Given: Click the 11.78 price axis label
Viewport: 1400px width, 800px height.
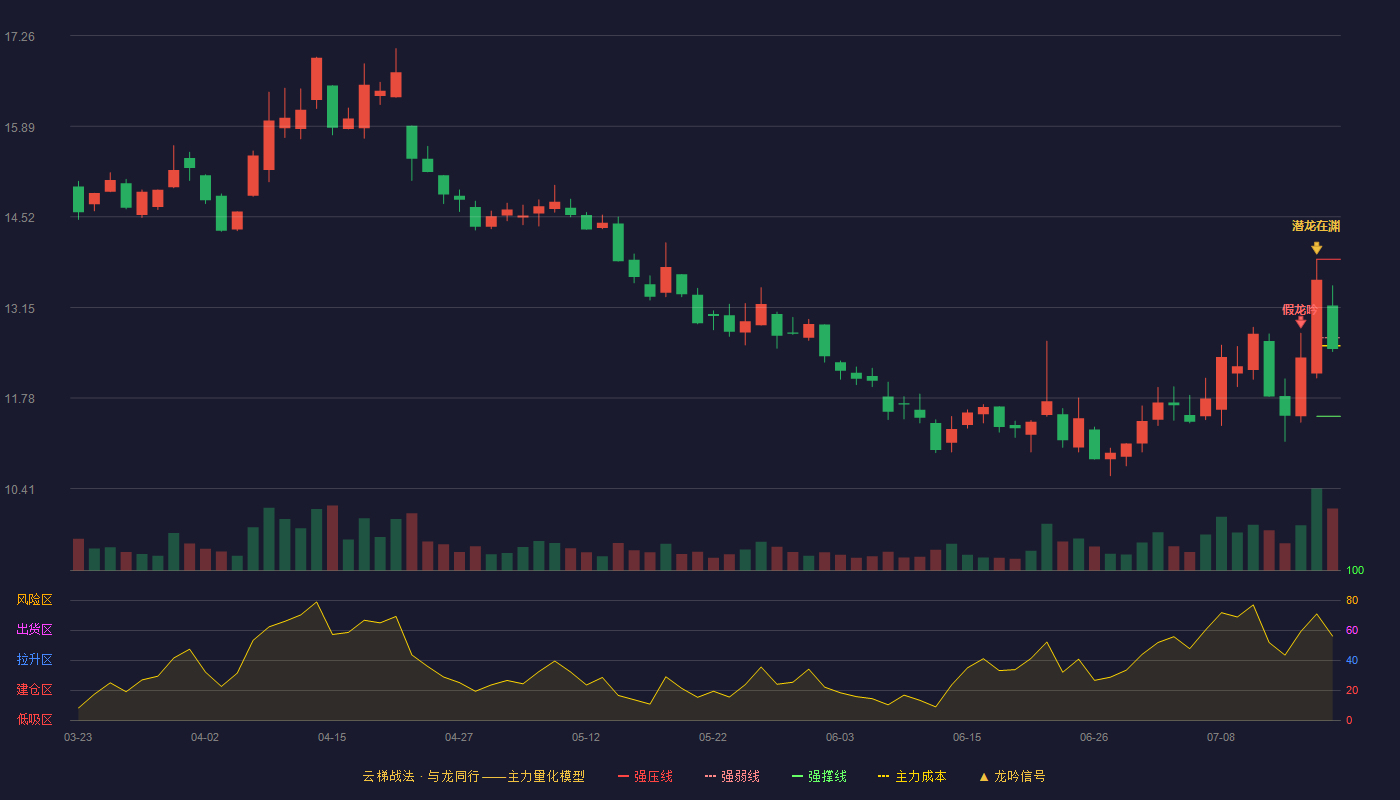Looking at the screenshot, I should [x=19, y=399].
